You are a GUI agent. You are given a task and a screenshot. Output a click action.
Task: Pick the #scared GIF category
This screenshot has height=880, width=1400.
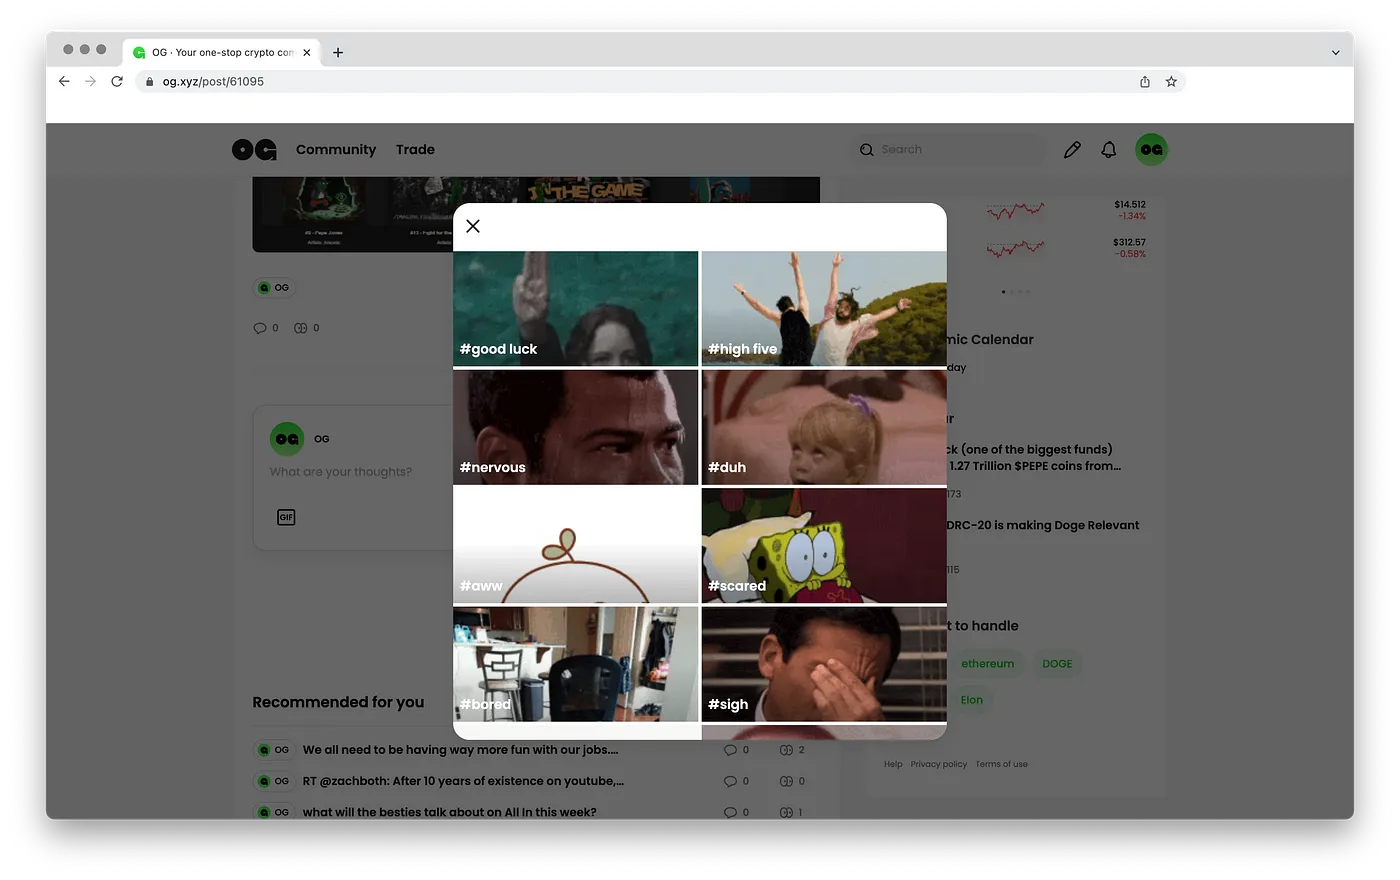[824, 546]
